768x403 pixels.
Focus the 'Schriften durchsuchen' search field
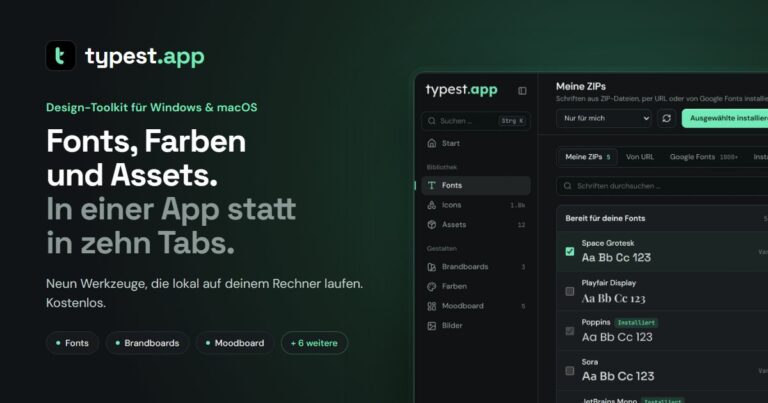tap(662, 186)
